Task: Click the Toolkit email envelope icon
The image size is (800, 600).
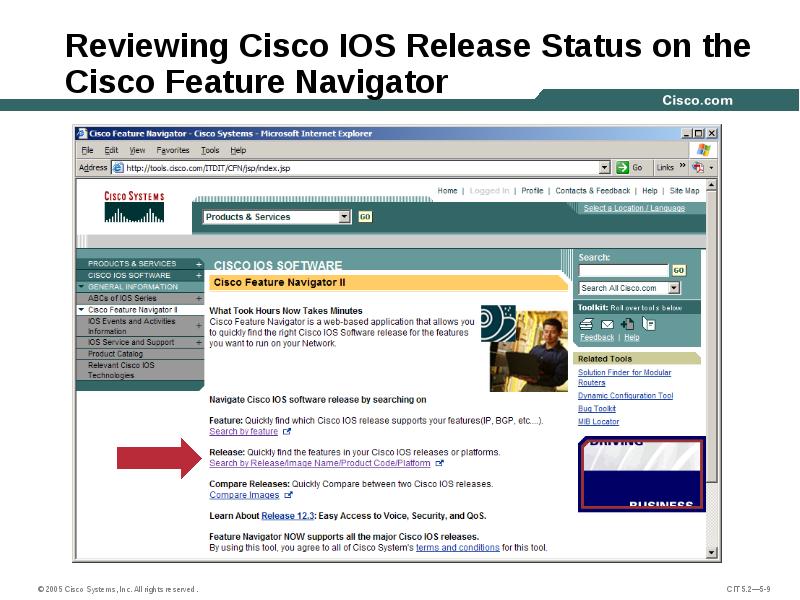Action: [x=607, y=324]
